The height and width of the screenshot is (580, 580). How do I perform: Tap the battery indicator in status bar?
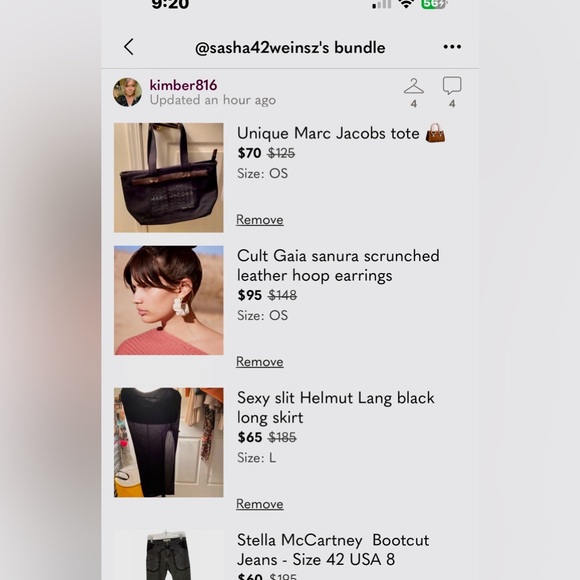click(x=434, y=4)
